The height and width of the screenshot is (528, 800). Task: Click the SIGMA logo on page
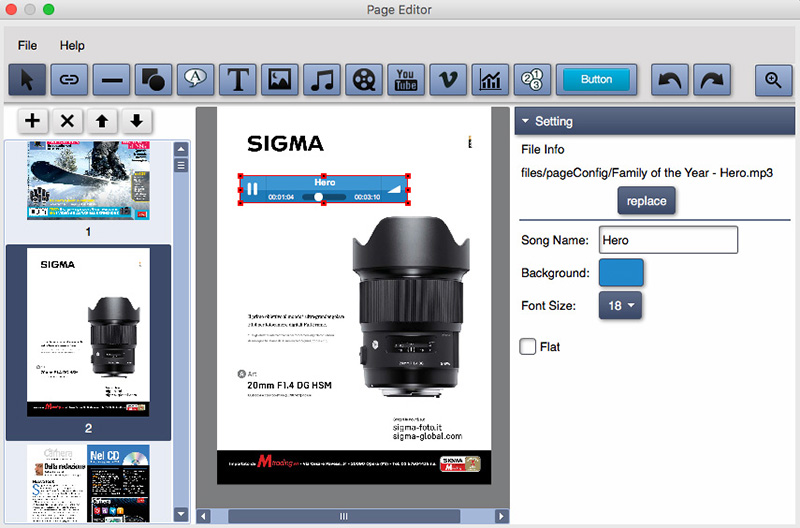(x=286, y=144)
